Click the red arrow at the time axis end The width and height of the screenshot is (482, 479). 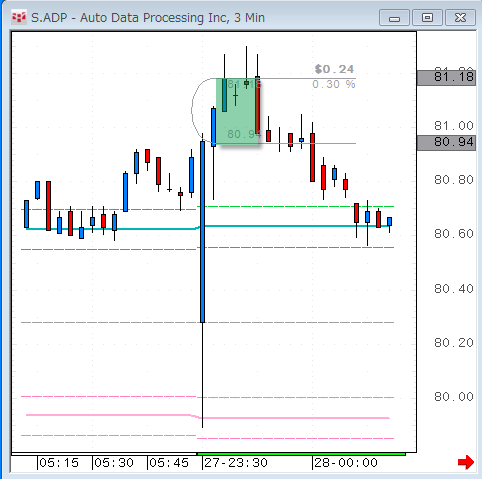pos(466,462)
